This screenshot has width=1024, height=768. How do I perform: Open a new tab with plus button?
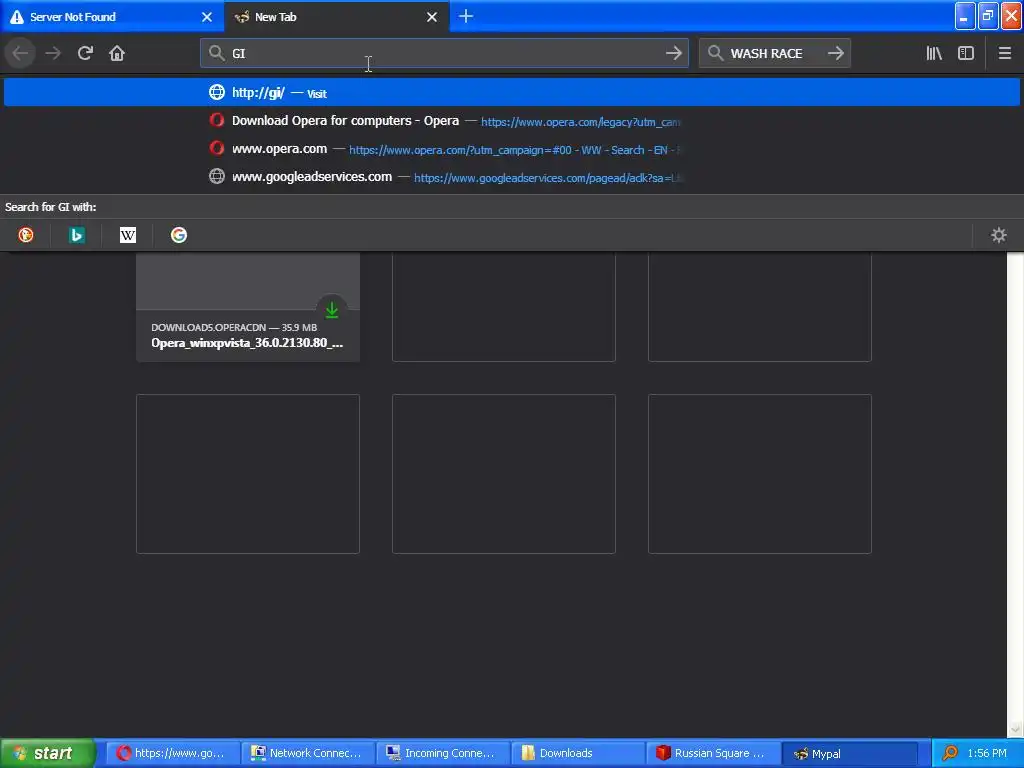(x=466, y=16)
